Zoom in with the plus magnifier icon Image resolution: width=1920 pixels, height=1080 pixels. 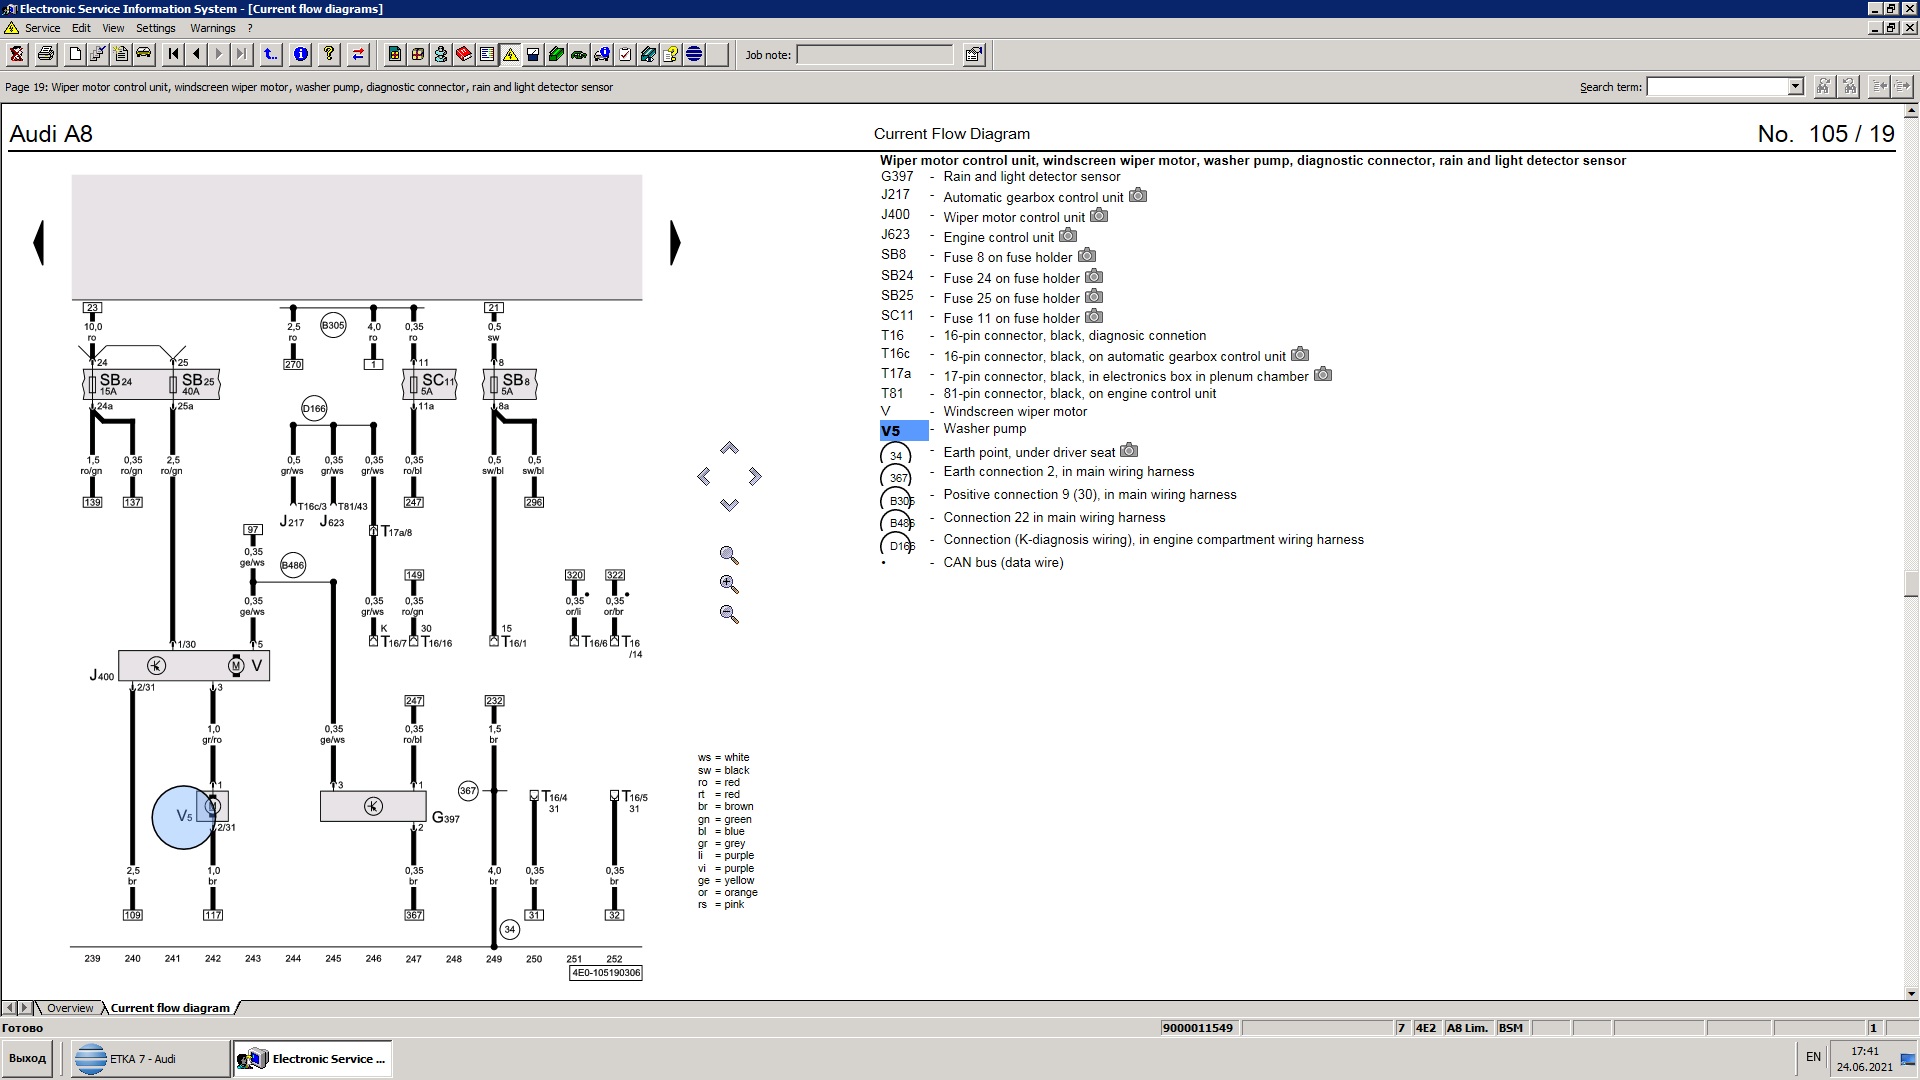pyautogui.click(x=729, y=585)
